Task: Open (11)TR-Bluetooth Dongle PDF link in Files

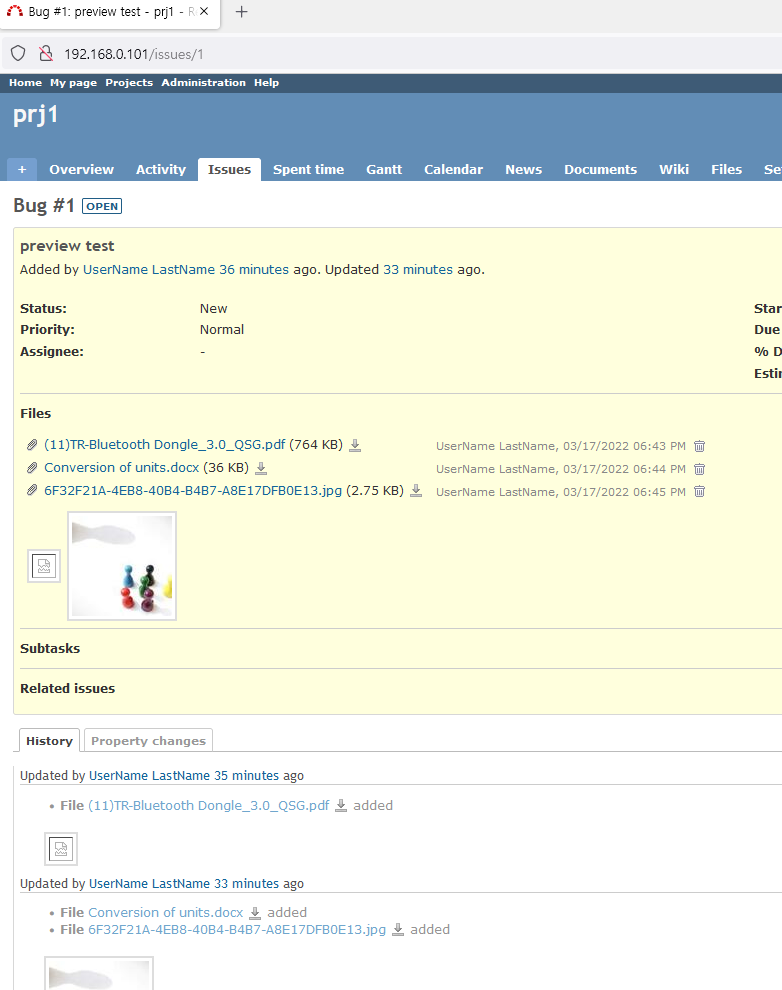Action: coord(165,444)
